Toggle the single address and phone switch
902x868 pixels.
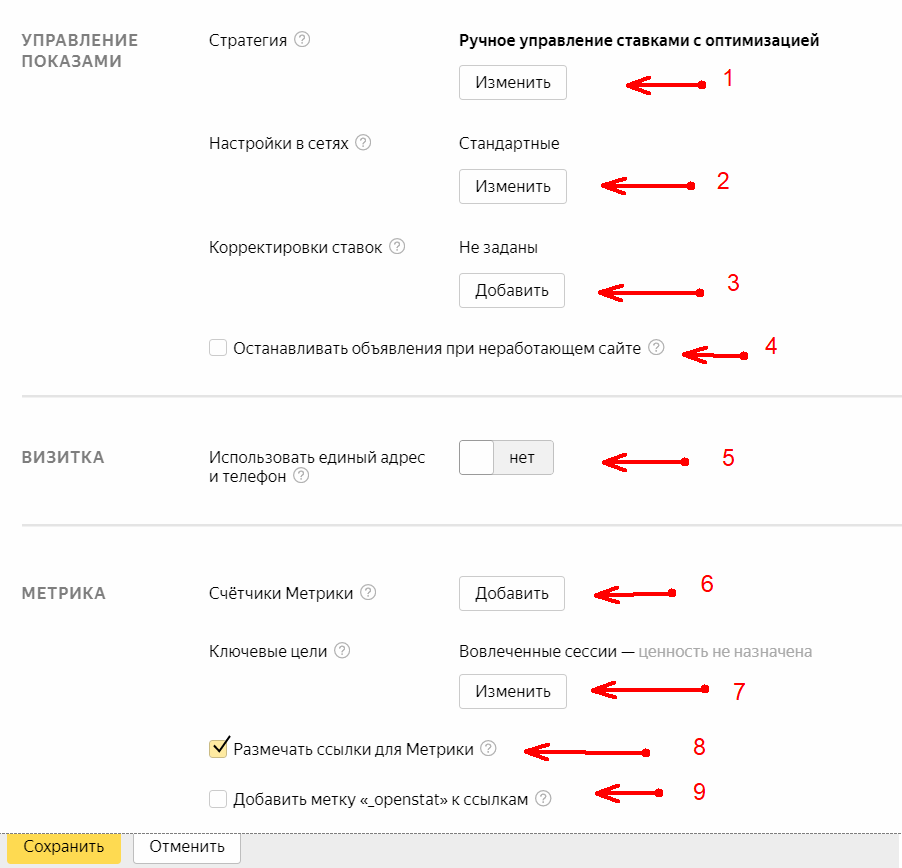click(506, 457)
